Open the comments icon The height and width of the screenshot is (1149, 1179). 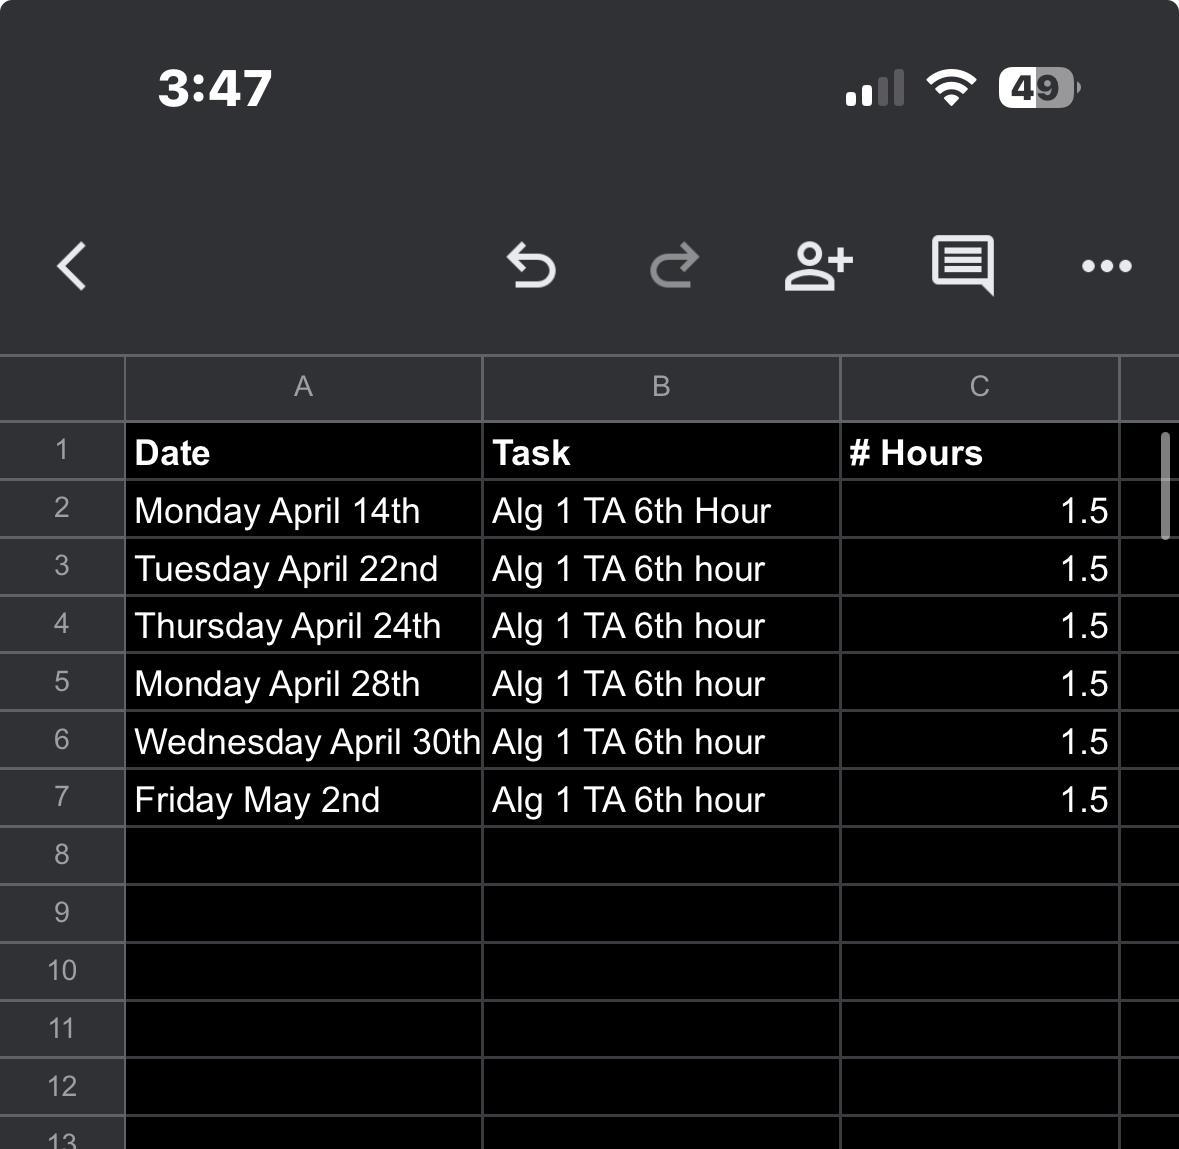[962, 265]
